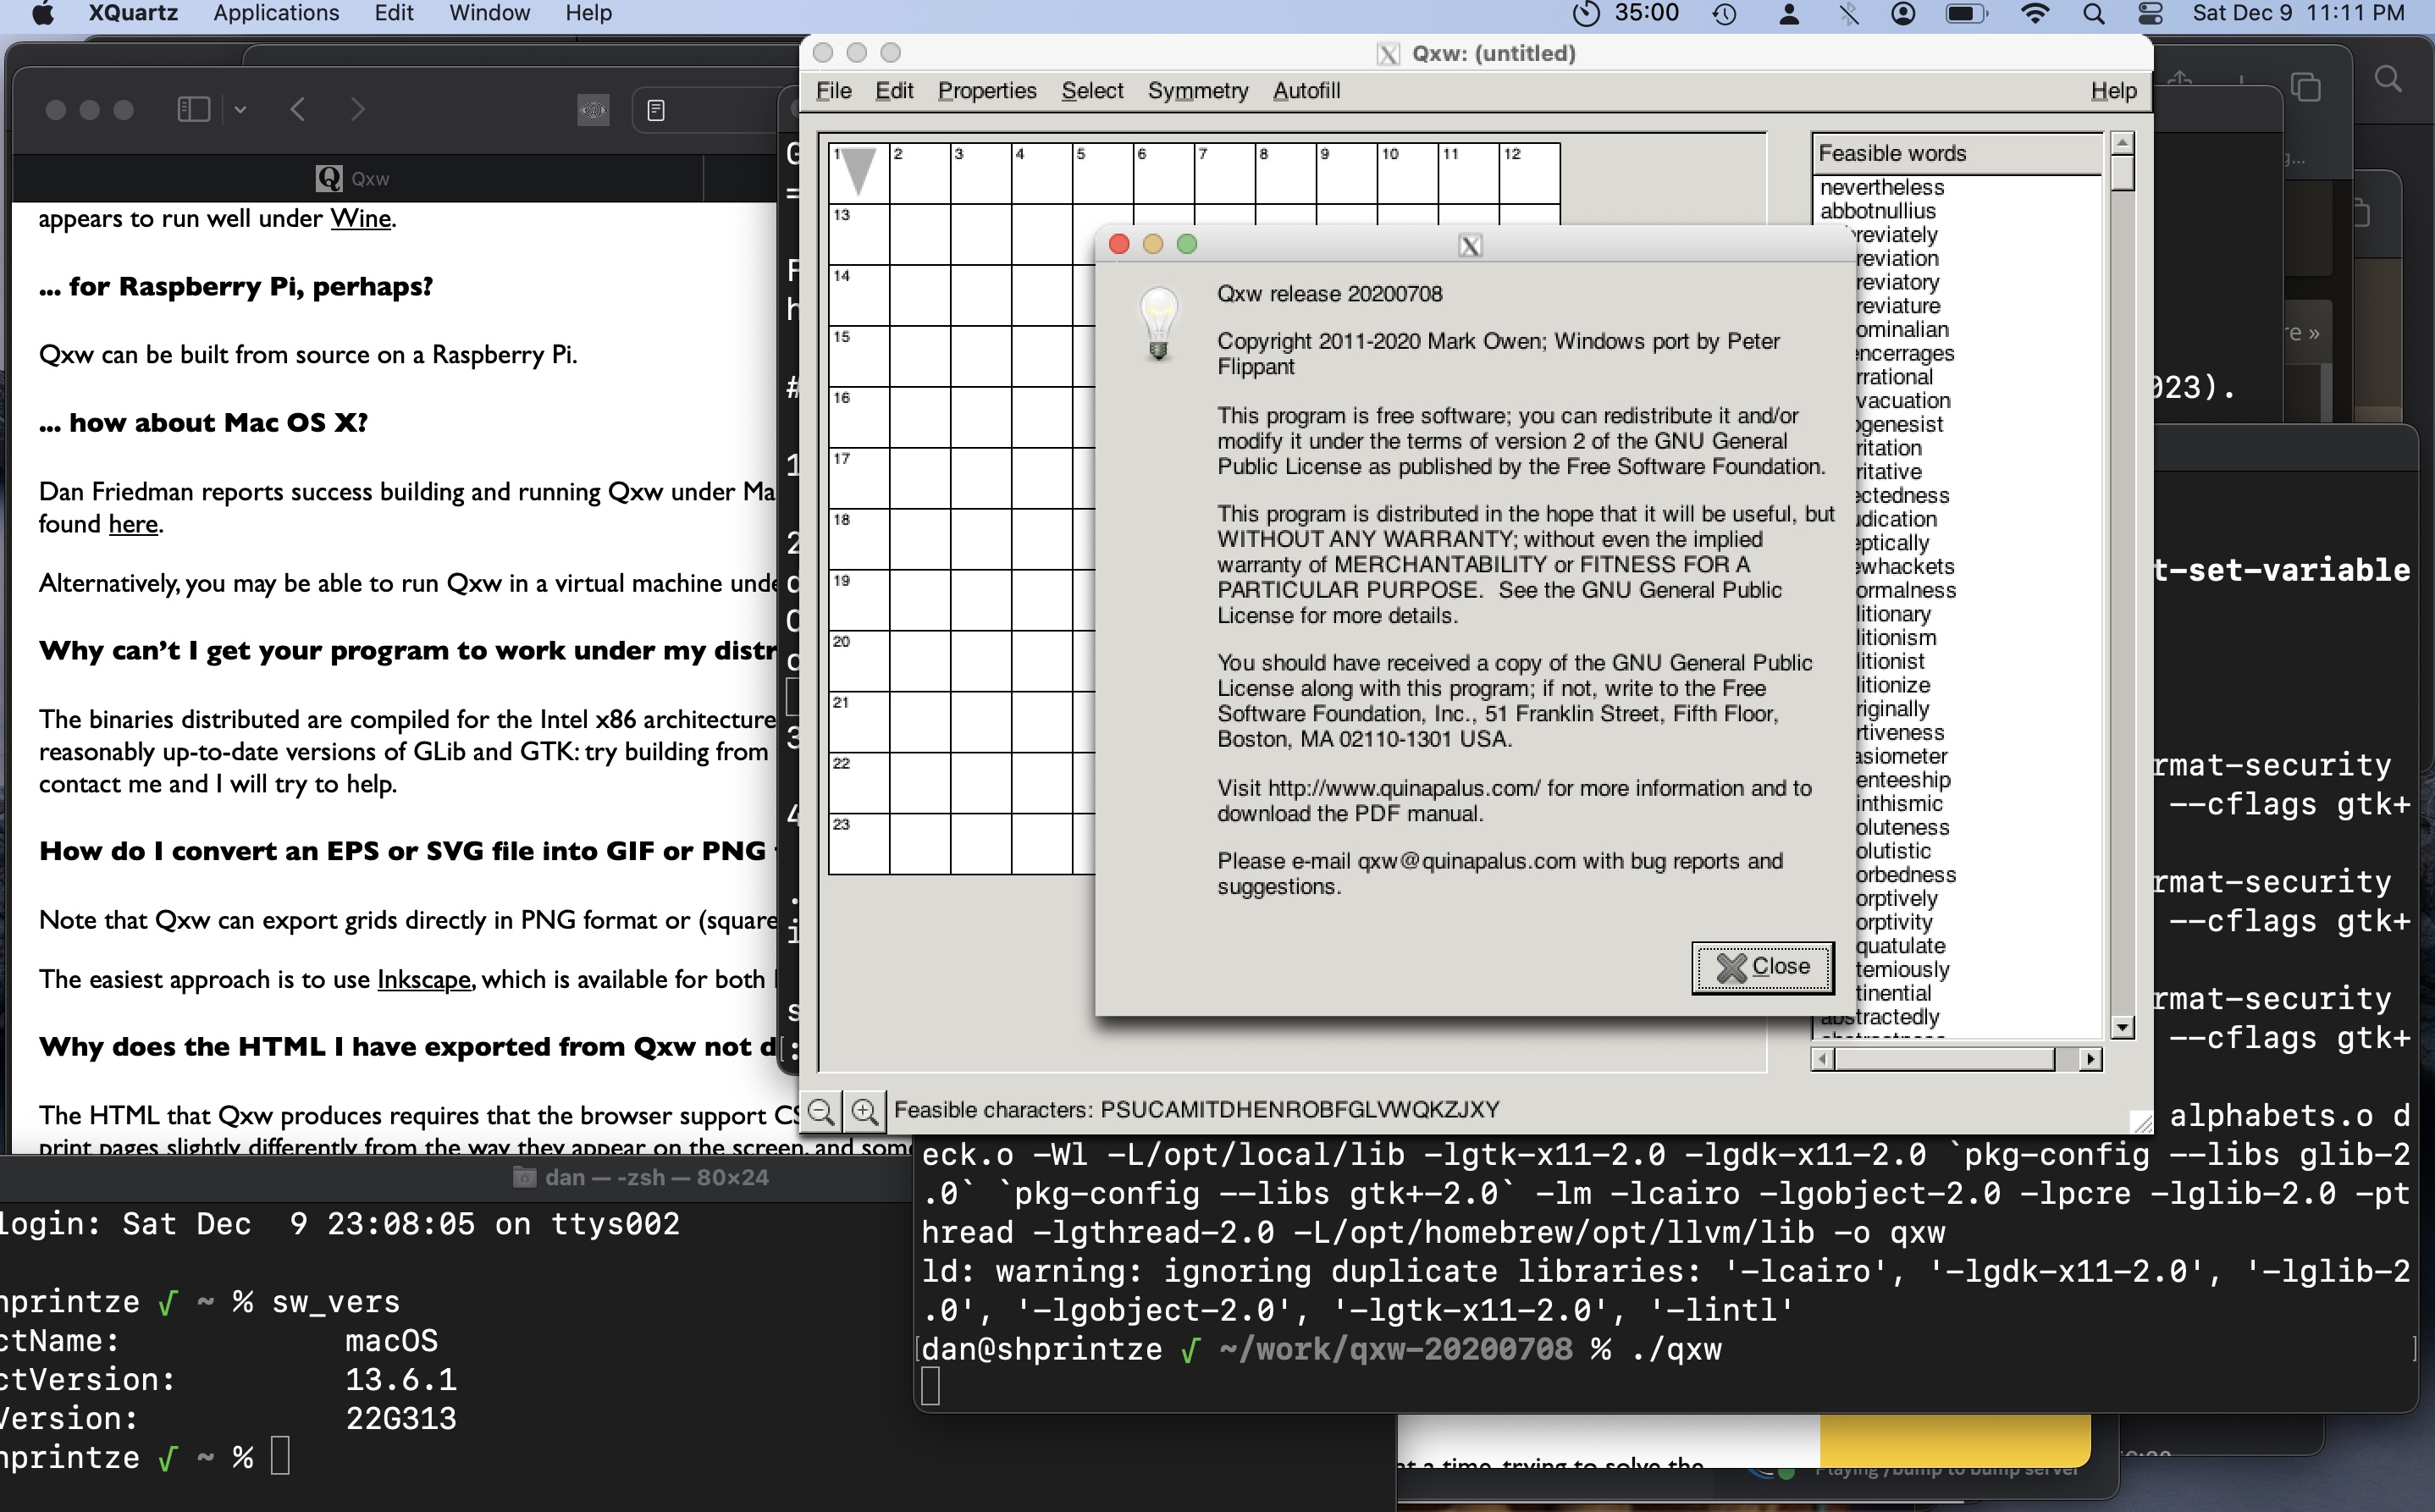Expand the Safari sidebar dropdown chevron
Screen dimensions: 2435x1512
point(240,109)
